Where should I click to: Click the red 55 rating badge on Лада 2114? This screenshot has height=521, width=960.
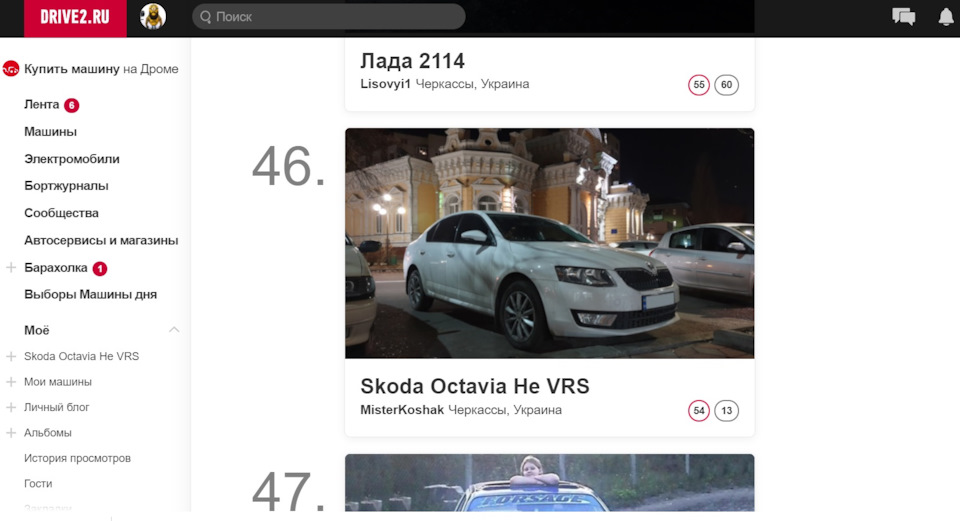pyautogui.click(x=699, y=84)
